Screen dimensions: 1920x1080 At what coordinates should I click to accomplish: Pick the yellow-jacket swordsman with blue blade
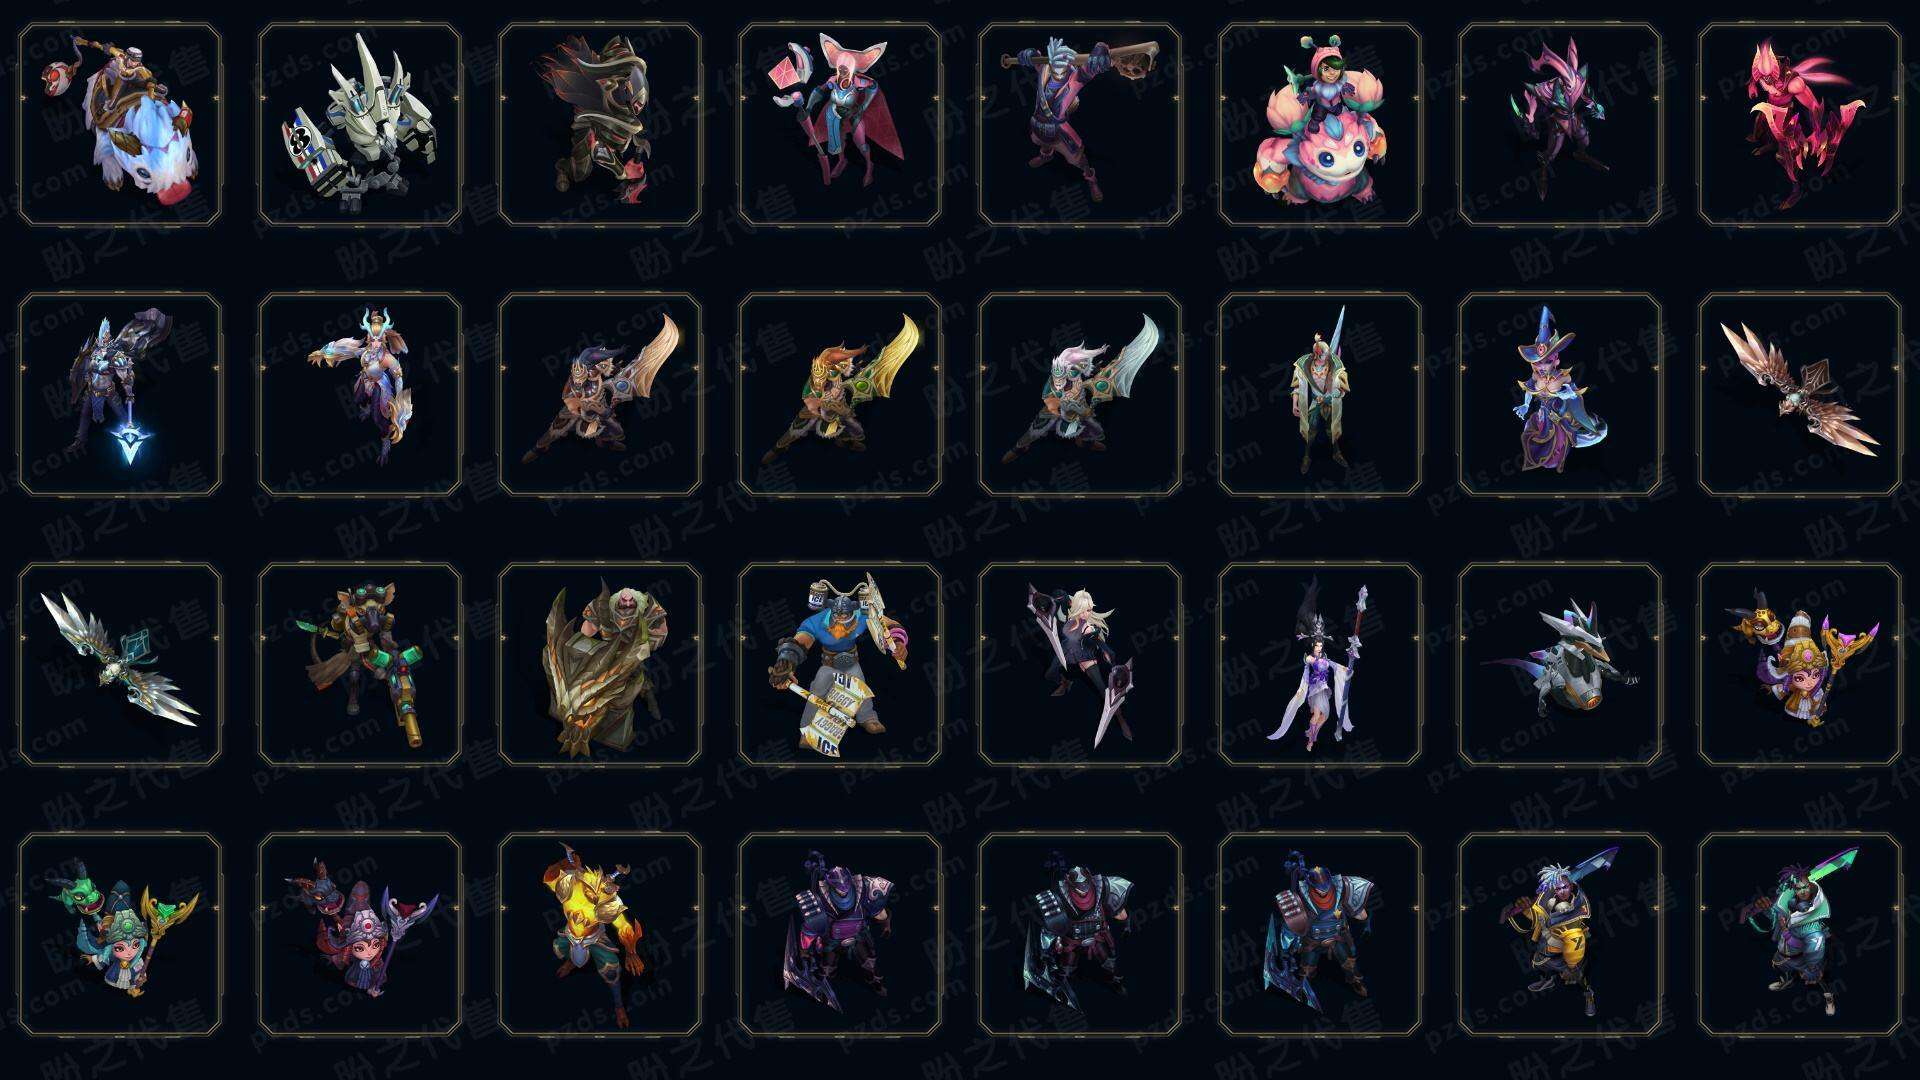[x=1560, y=934]
